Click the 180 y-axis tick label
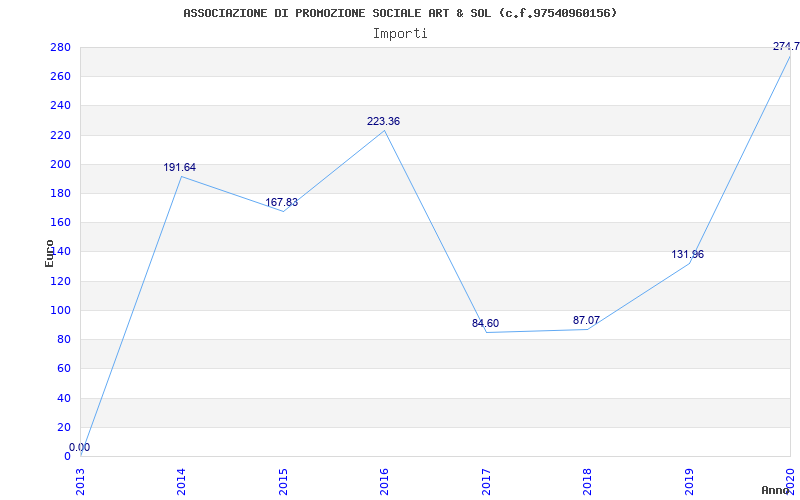 click(60, 193)
